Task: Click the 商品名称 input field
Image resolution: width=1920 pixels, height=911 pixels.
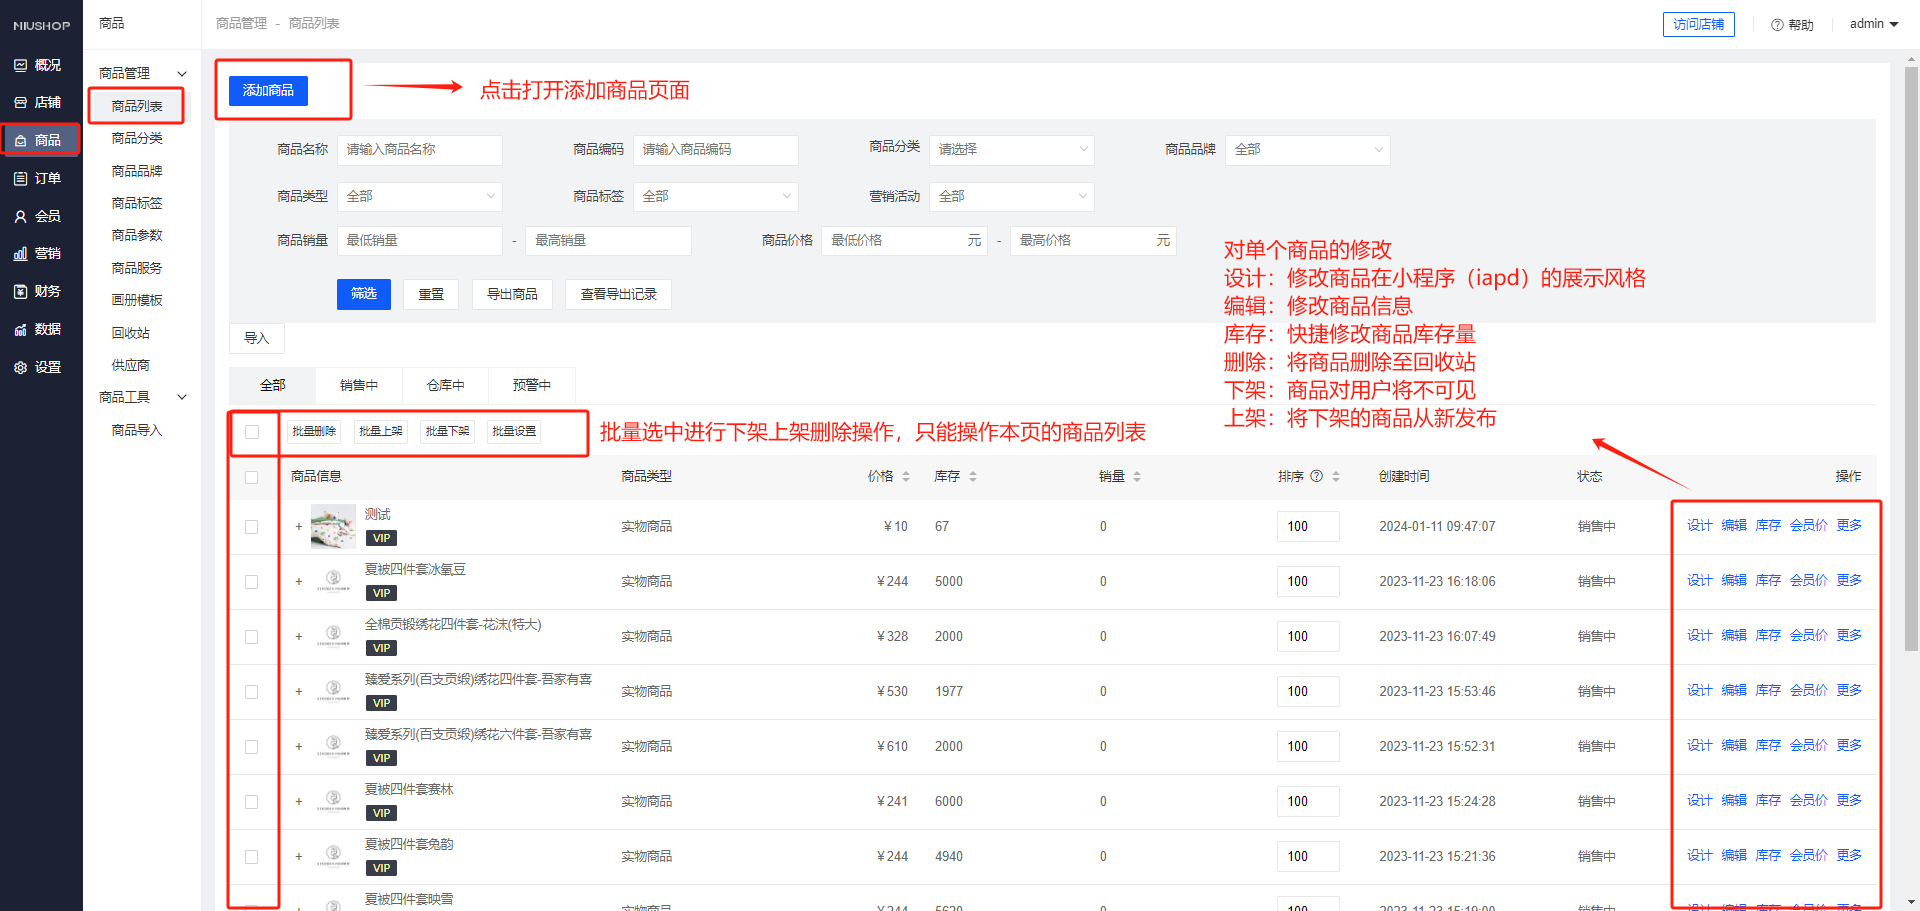Action: click(x=419, y=150)
